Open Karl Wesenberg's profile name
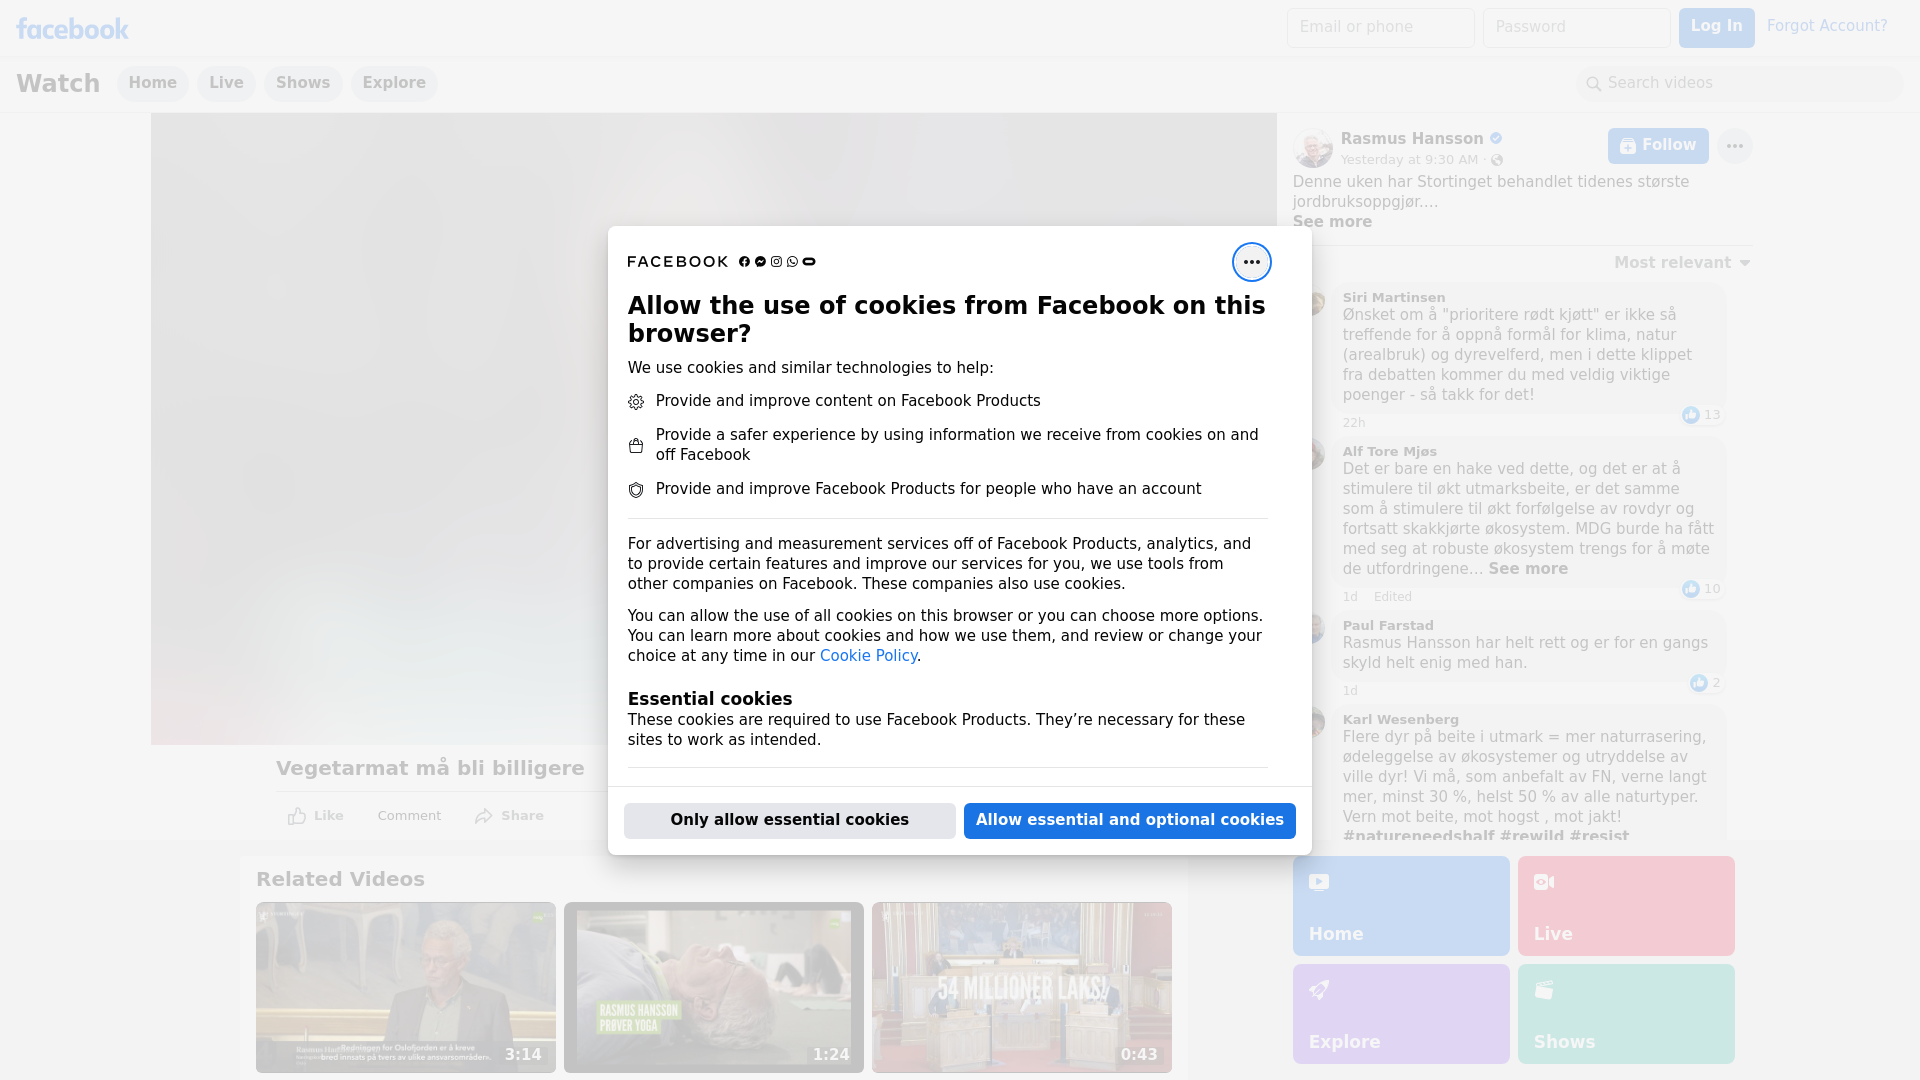Viewport: 1920px width, 1080px height. click(x=1401, y=720)
